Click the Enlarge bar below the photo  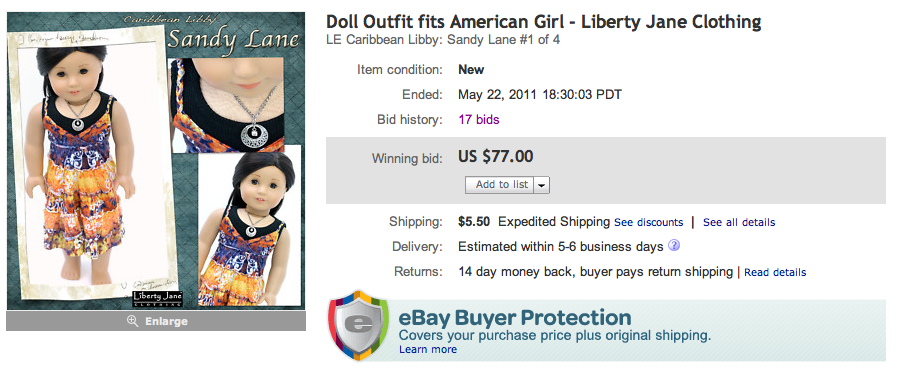pyautogui.click(x=156, y=321)
